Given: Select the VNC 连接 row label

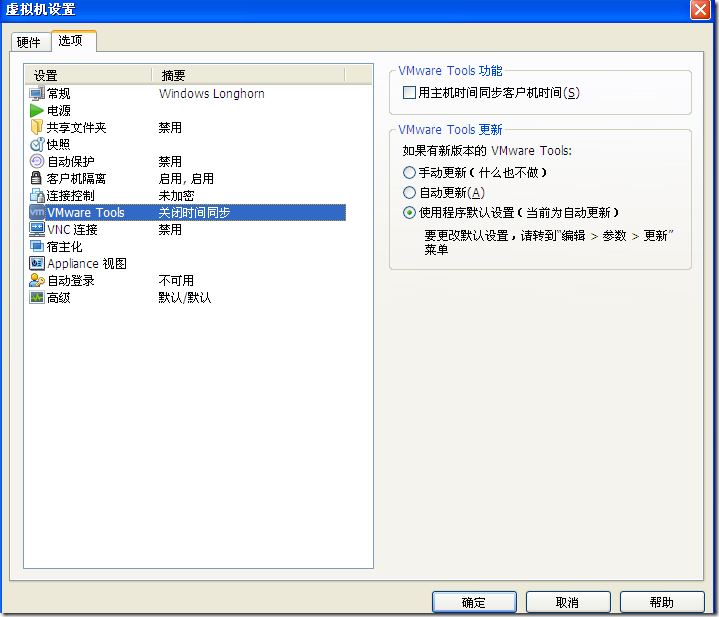Looking at the screenshot, I should (72, 230).
